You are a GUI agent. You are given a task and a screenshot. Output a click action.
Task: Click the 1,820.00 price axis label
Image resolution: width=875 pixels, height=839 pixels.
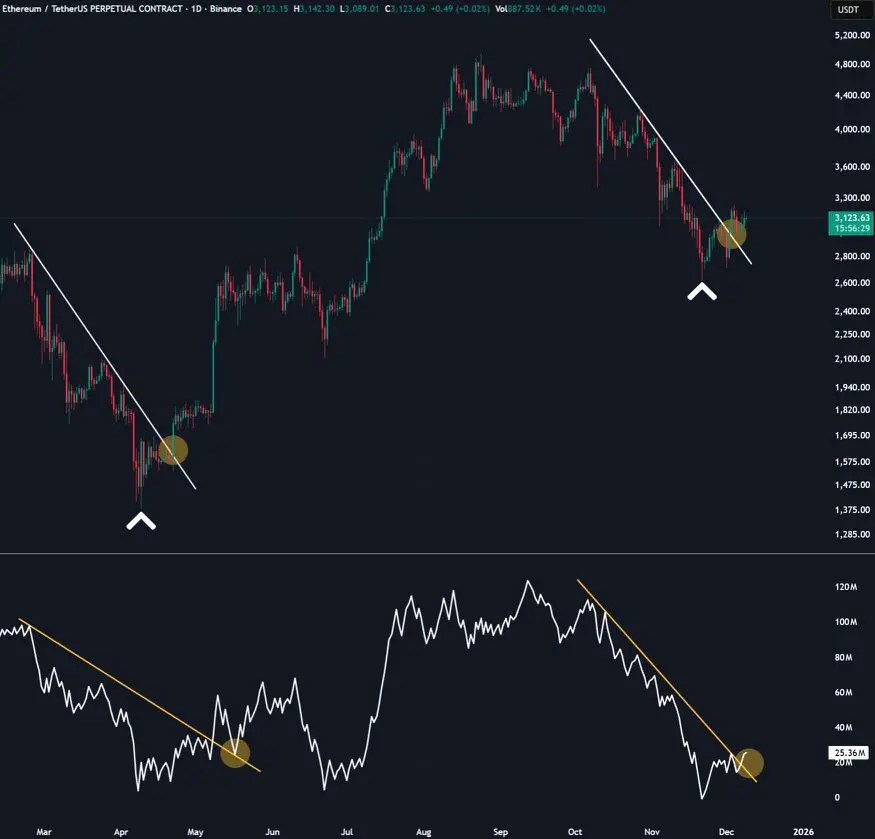tap(852, 410)
